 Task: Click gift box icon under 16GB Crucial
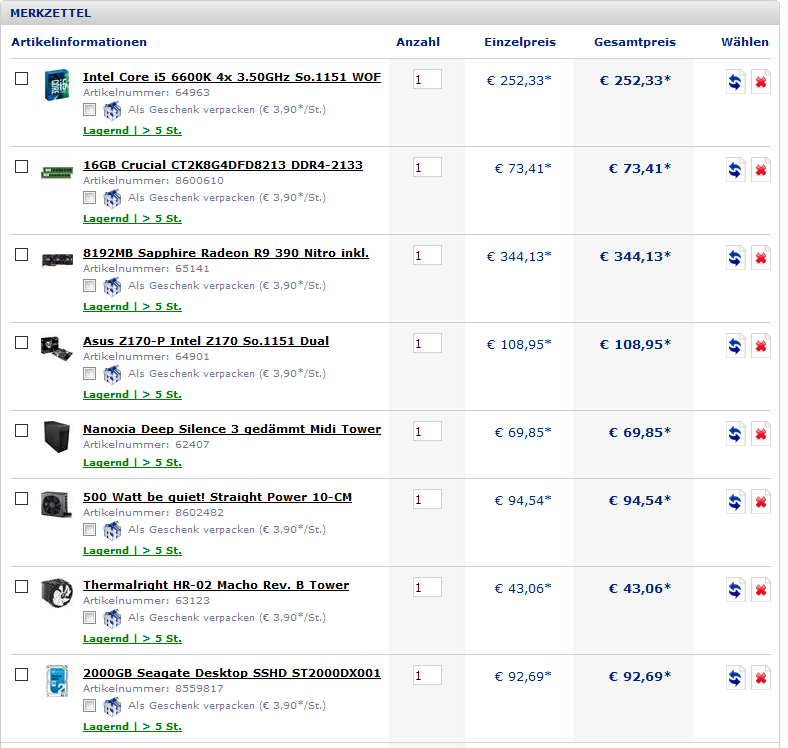click(112, 198)
